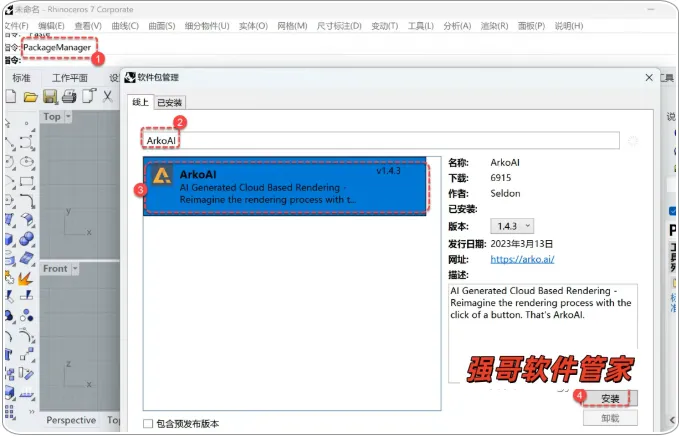Viewport: 679px width, 437px height.
Task: Click the Print icon in the standard toolbar
Action: pos(69,96)
